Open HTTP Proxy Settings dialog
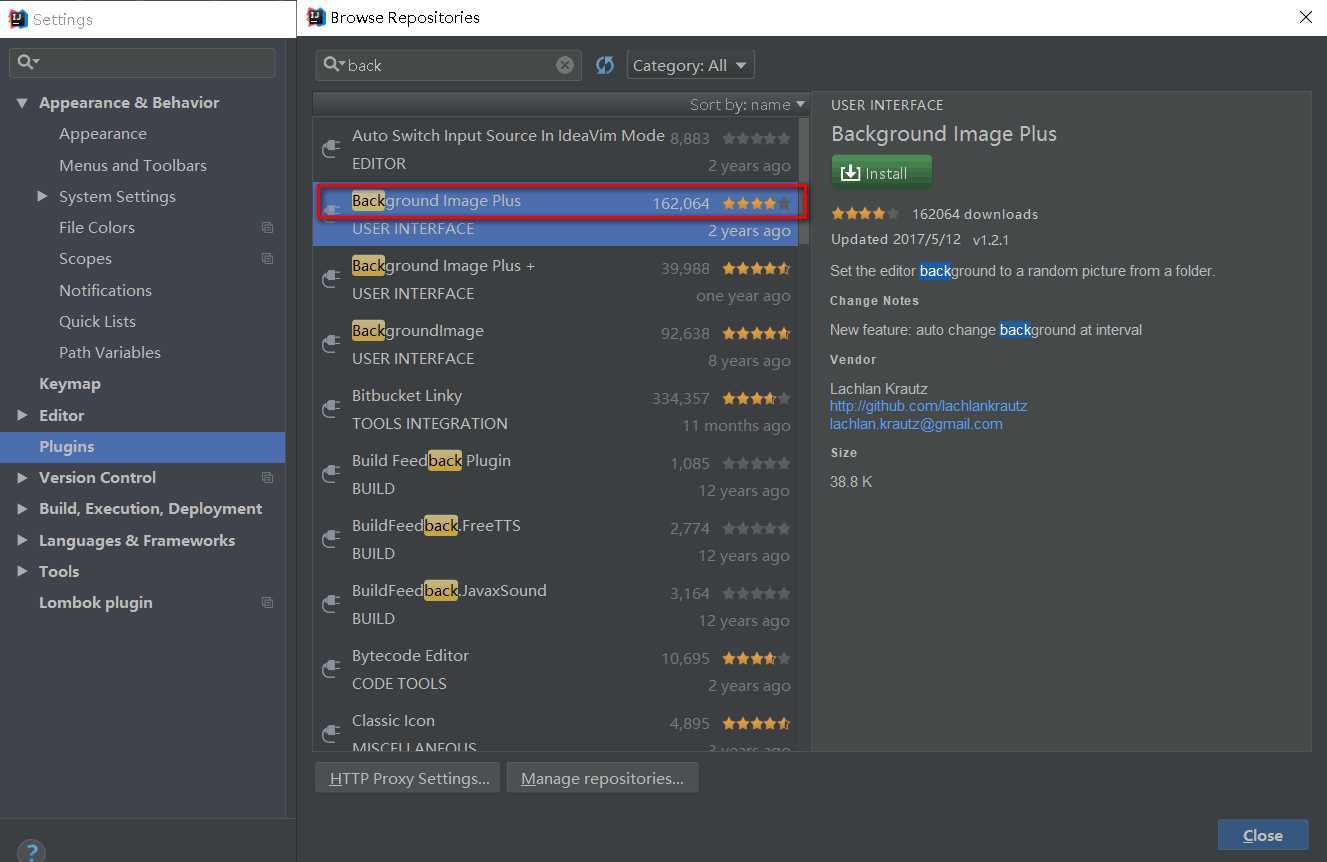Viewport: 1327px width, 862px height. tap(407, 778)
